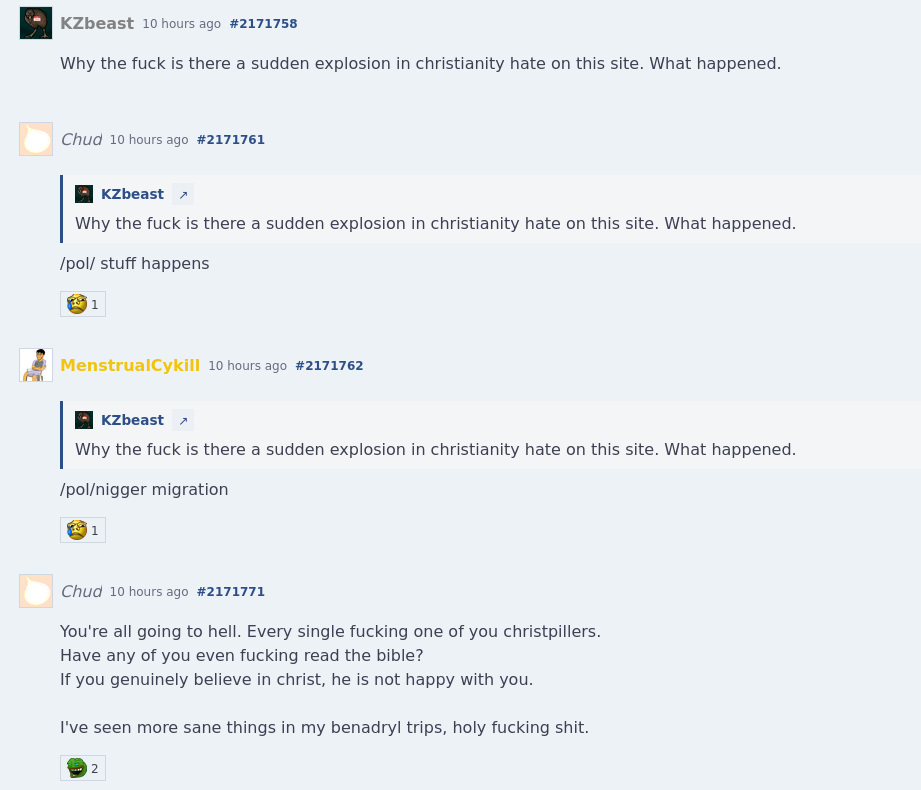Jump to quoted post arrow in Chud's reply
921x790 pixels.
(x=183, y=195)
